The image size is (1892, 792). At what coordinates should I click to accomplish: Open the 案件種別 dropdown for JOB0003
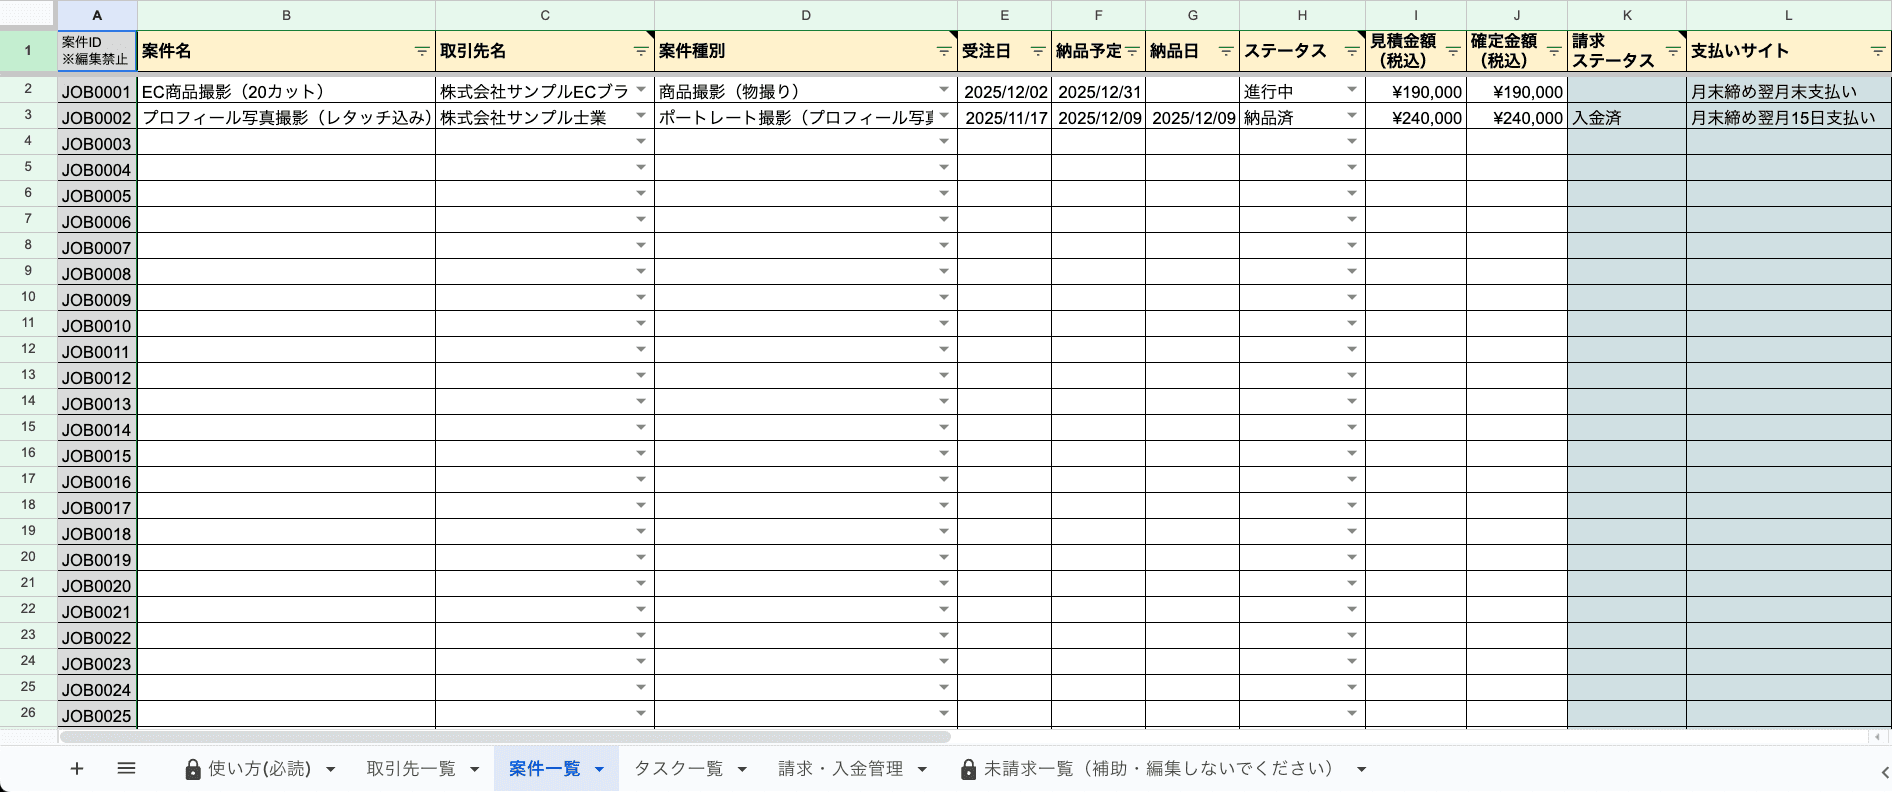pos(943,142)
